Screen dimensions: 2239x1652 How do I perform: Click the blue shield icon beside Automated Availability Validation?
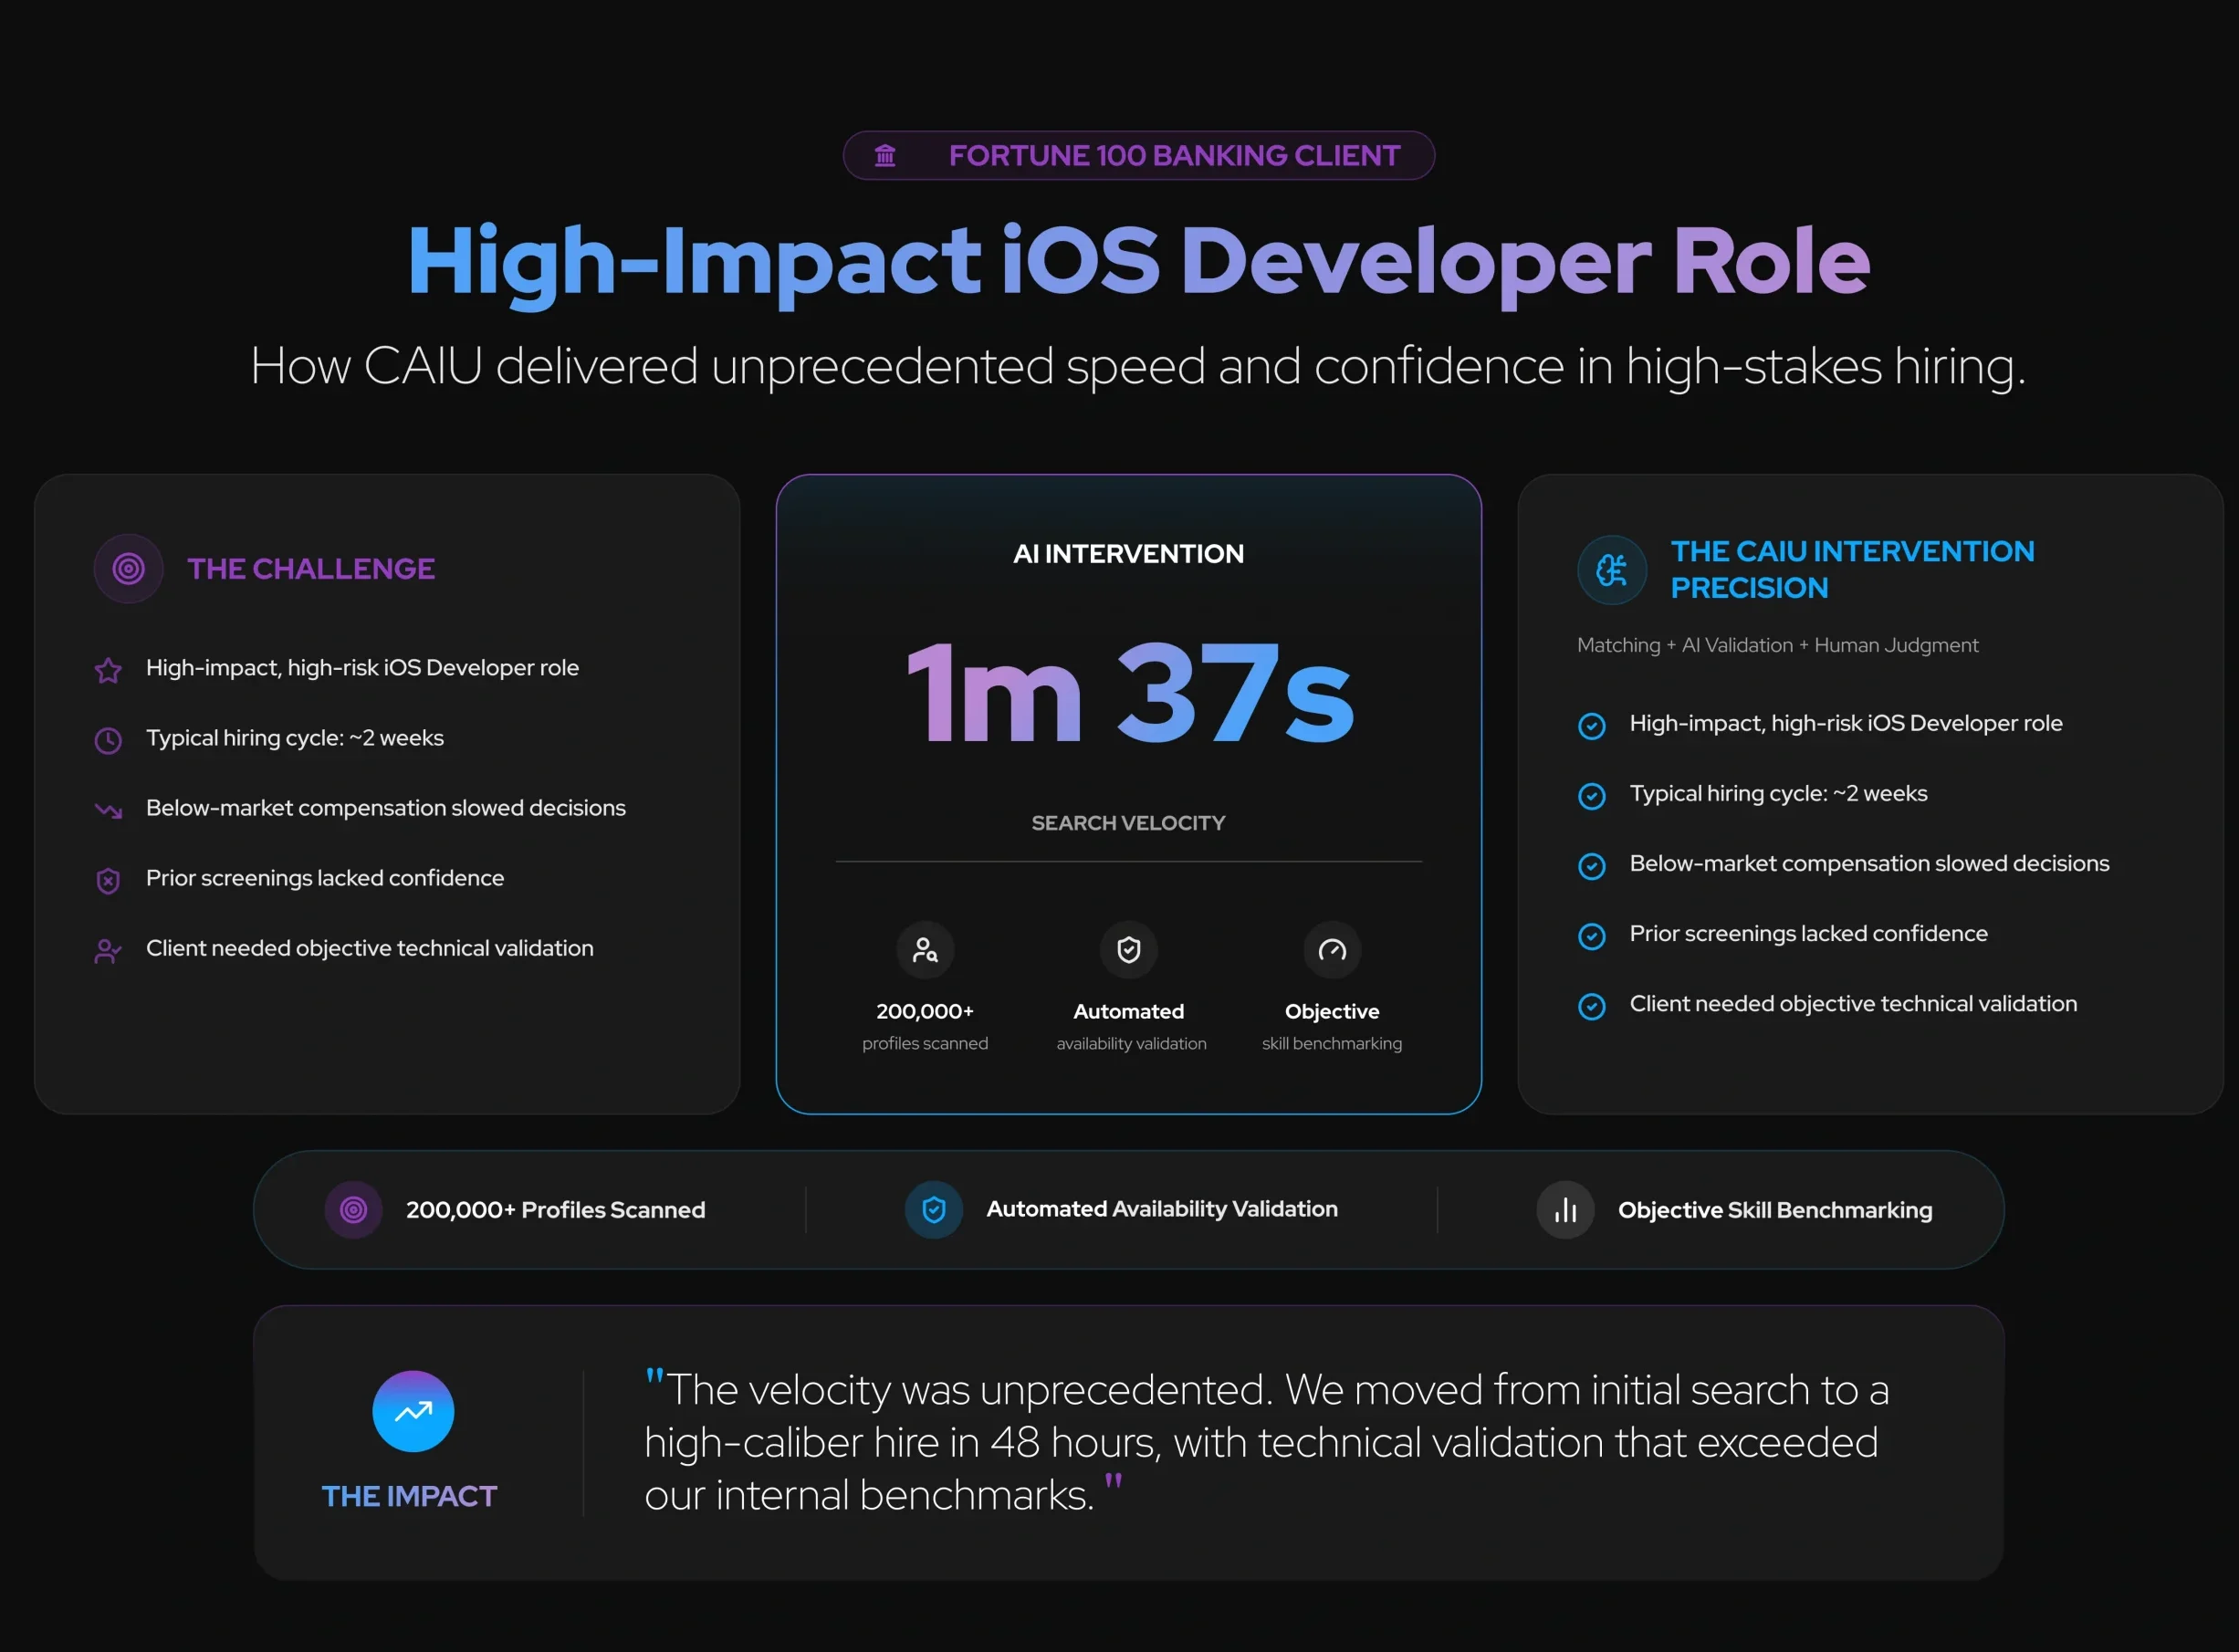pos(933,1210)
